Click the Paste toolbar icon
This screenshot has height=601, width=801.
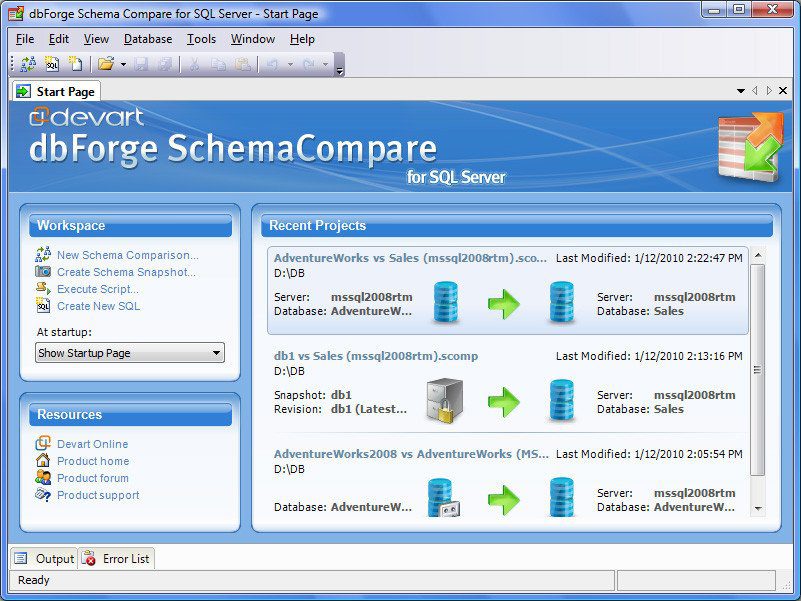pos(243,64)
